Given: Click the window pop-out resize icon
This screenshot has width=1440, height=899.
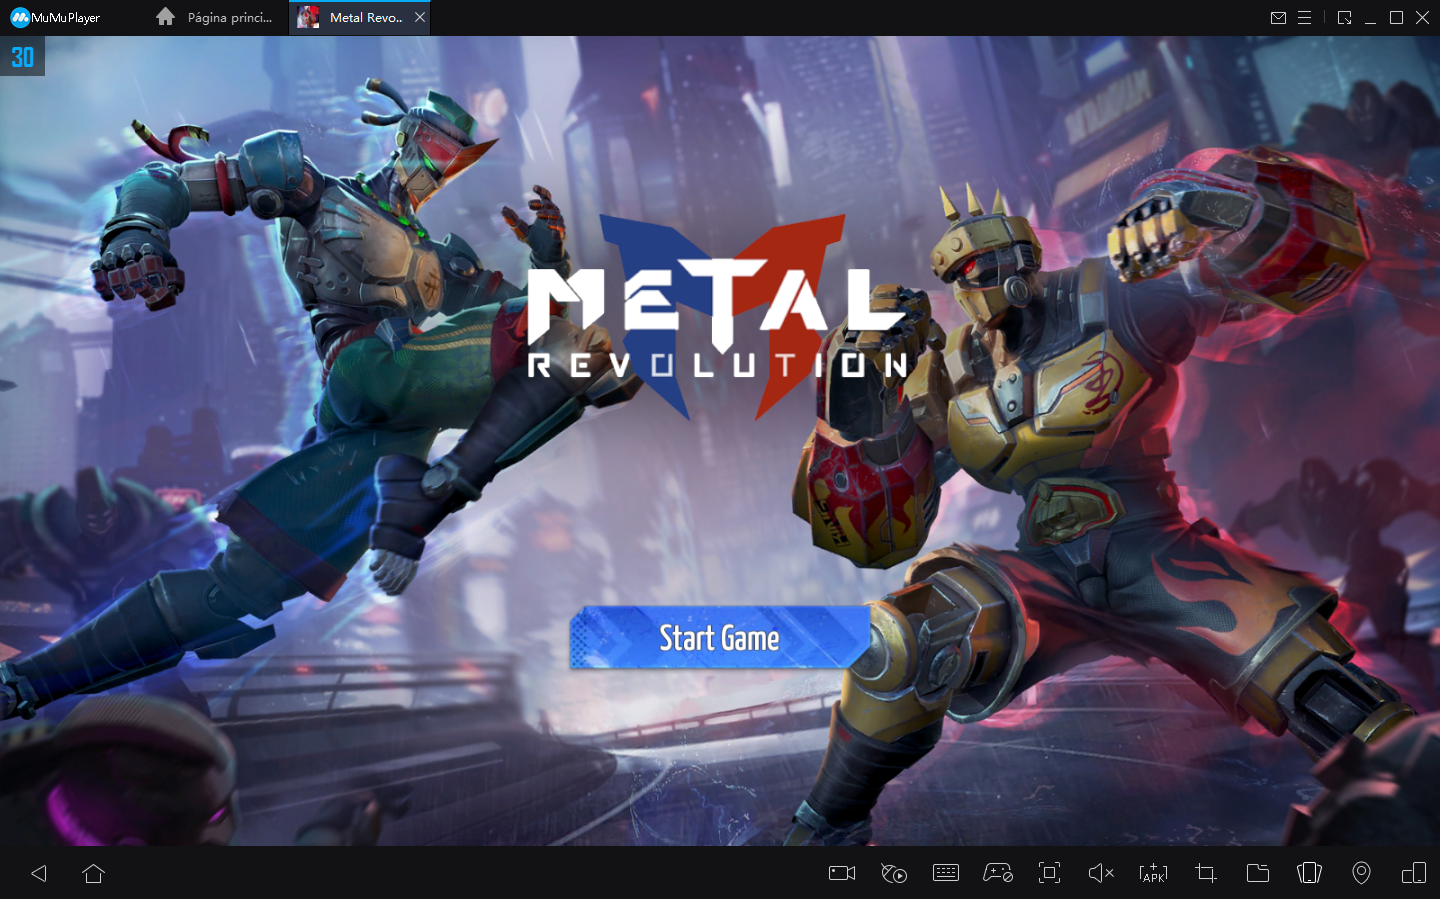Looking at the screenshot, I should (1345, 17).
